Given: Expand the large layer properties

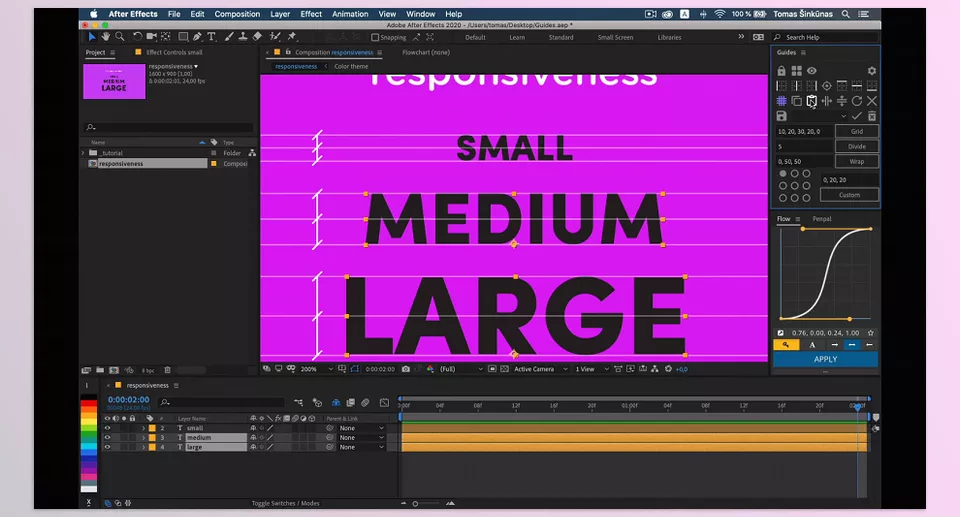Looking at the screenshot, I should [144, 447].
